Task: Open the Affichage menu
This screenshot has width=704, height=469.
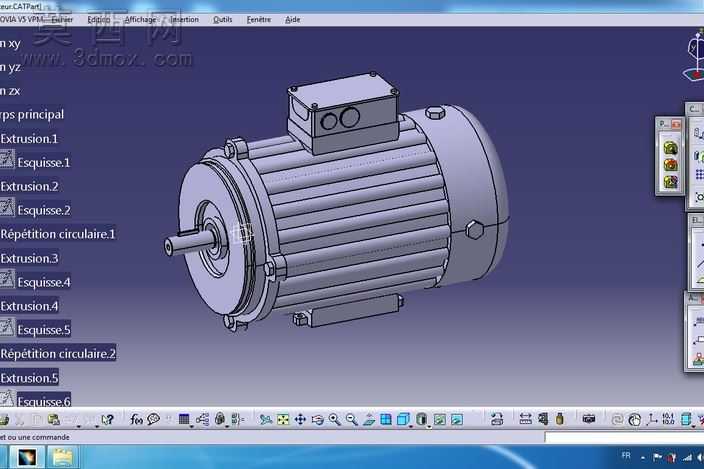Action: click(140, 20)
